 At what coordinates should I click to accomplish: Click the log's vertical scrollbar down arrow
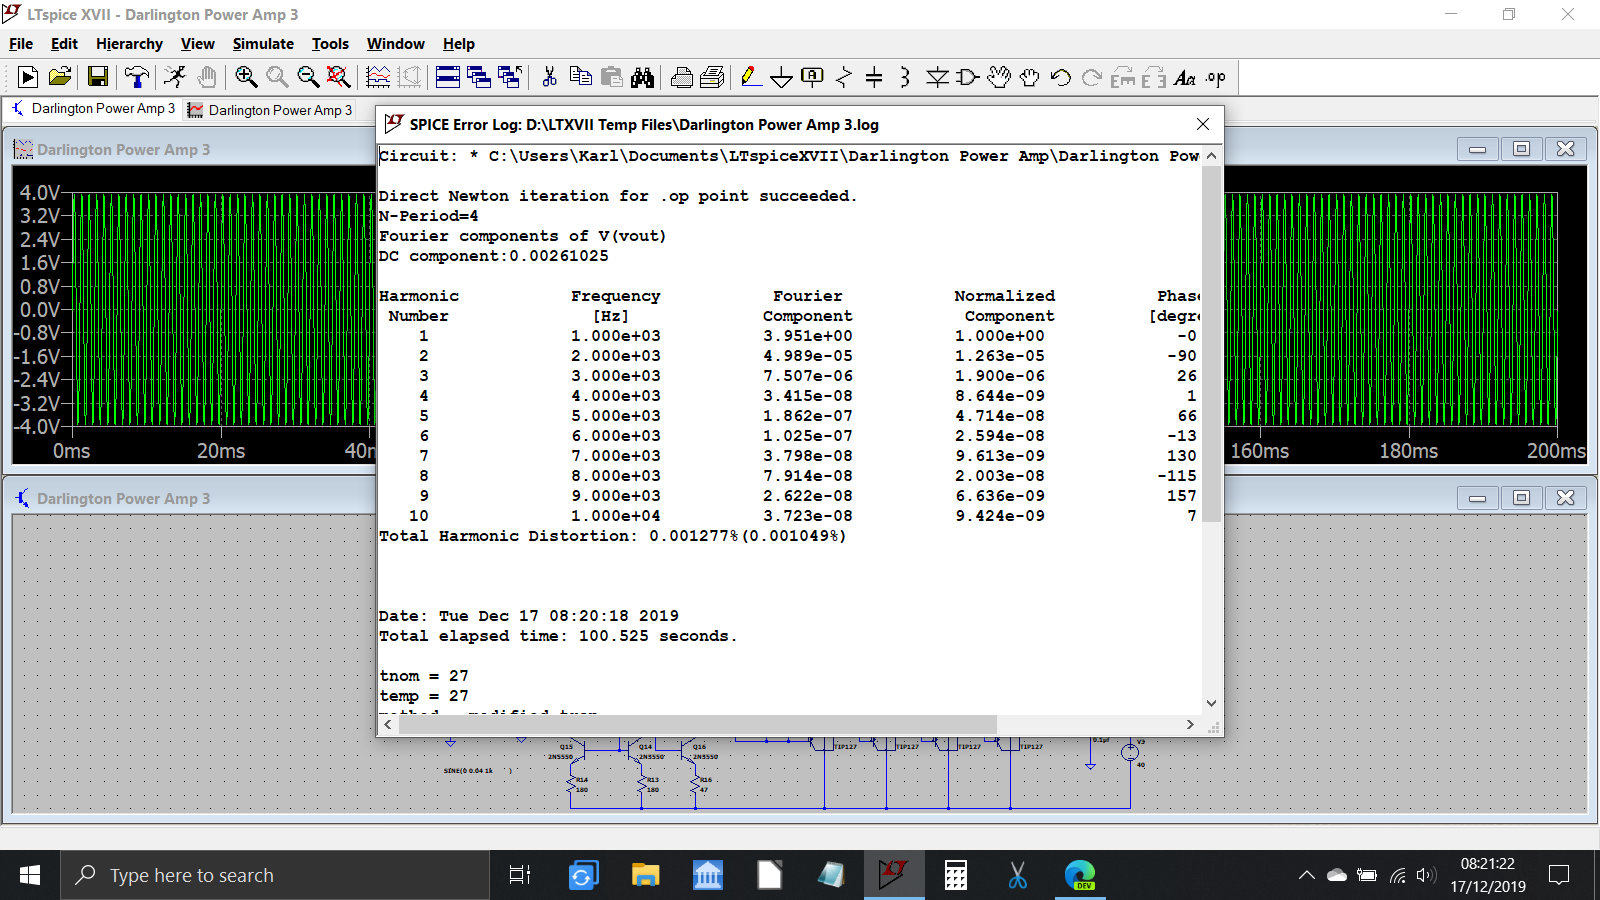1211,703
